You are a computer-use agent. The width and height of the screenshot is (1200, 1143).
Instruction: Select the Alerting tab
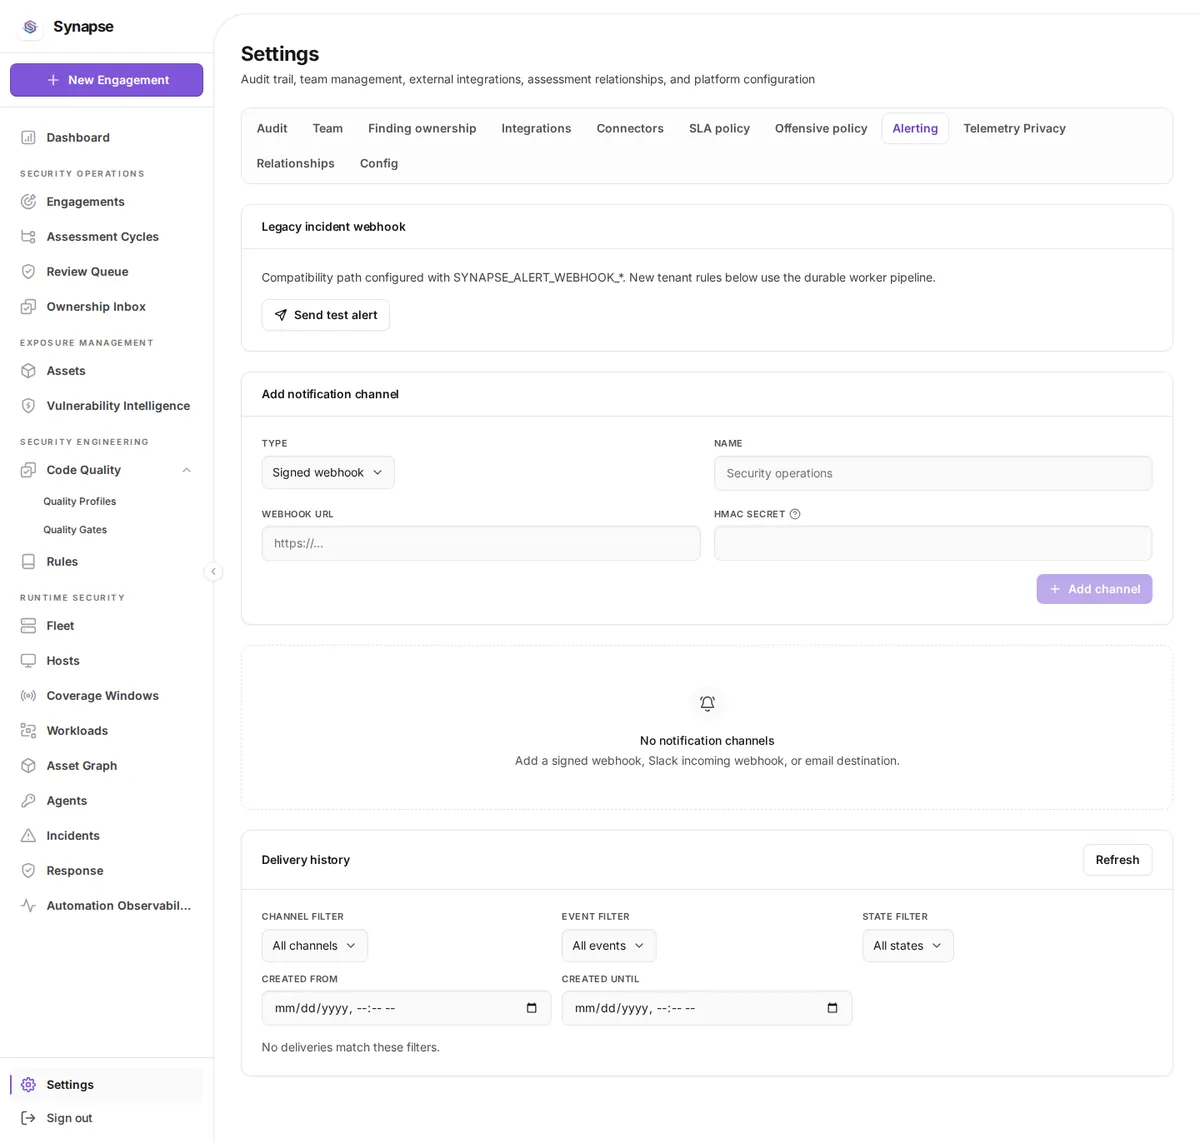pyautogui.click(x=915, y=128)
